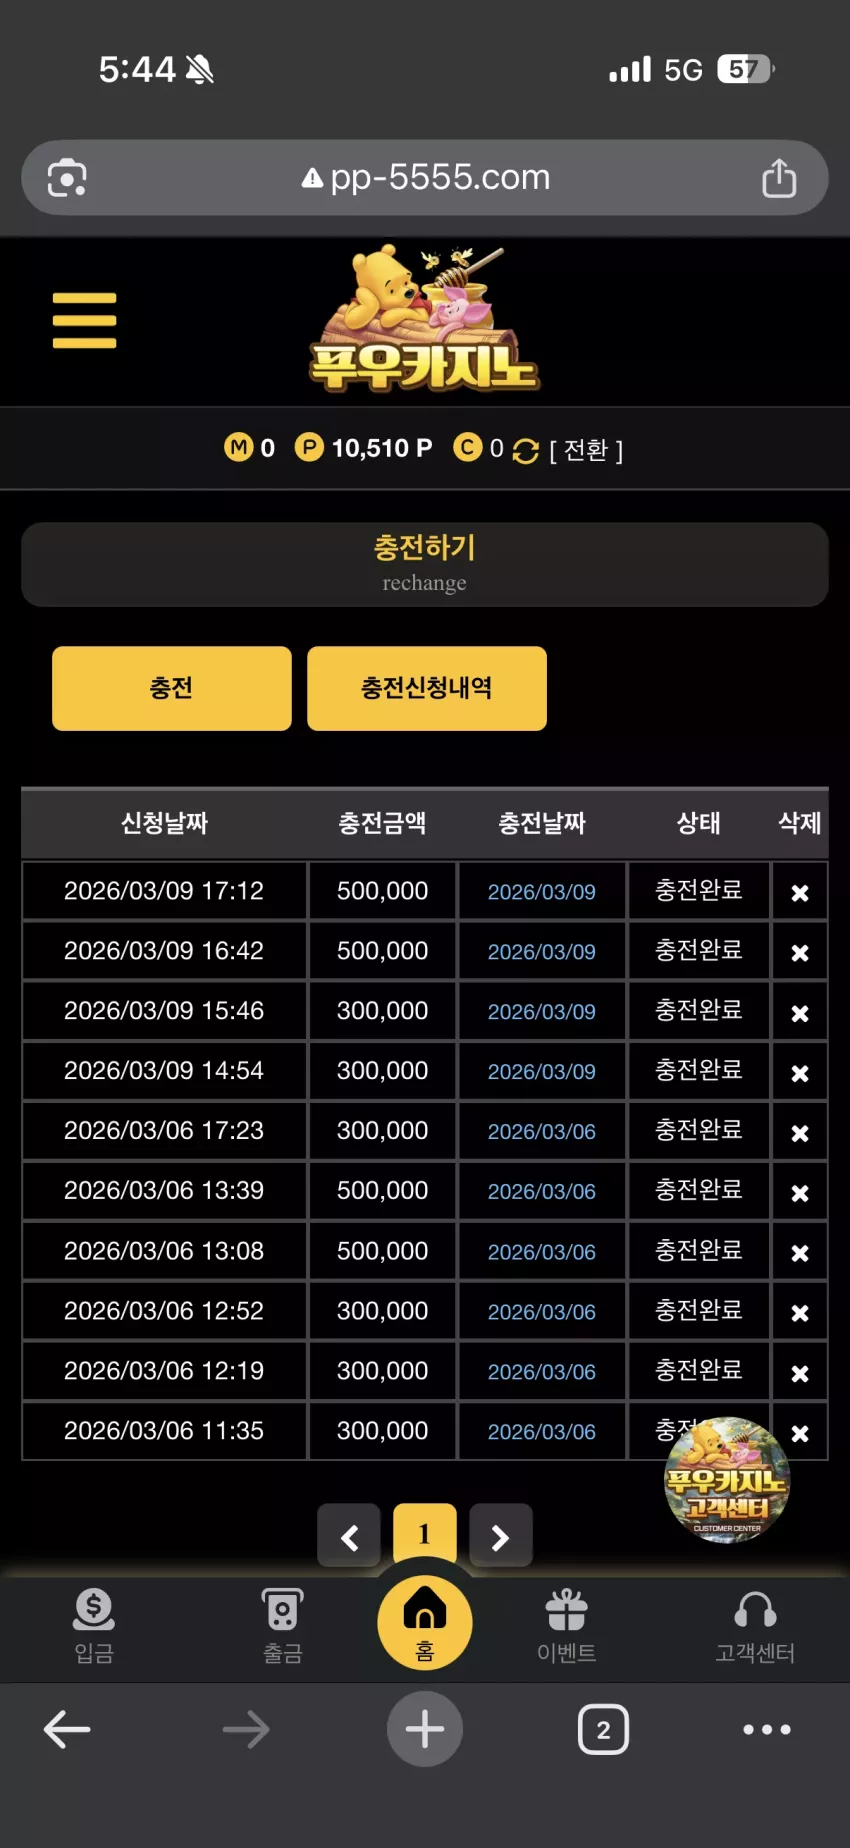Tap the browser share icon
The image size is (850, 1848).
point(779,178)
